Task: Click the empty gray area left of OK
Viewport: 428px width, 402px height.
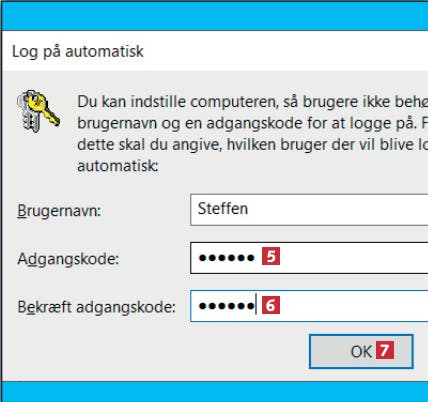Action: pos(153,352)
